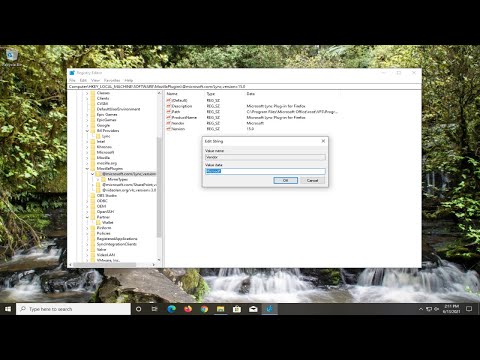Screen dimensions: 480x360
Task: Click the volume icon in the system tray
Action: click(436, 309)
